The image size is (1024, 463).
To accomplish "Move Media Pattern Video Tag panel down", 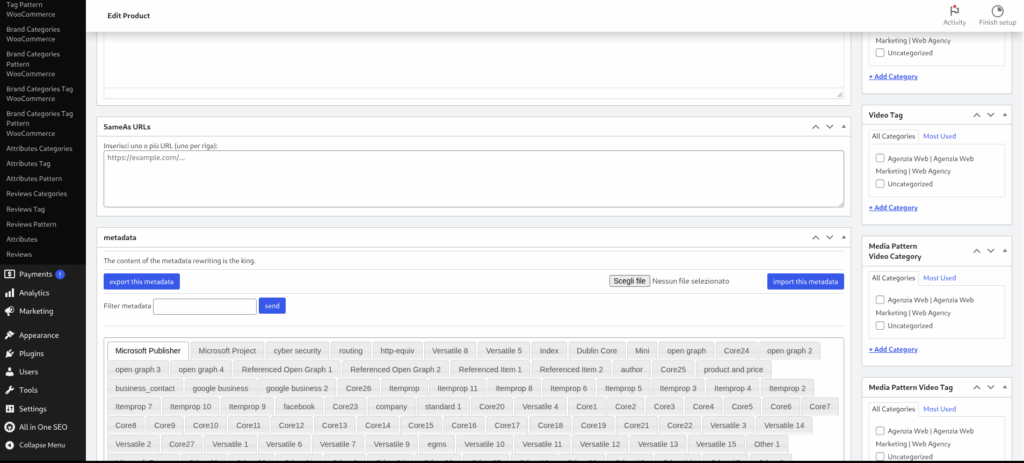I will (x=991, y=387).
